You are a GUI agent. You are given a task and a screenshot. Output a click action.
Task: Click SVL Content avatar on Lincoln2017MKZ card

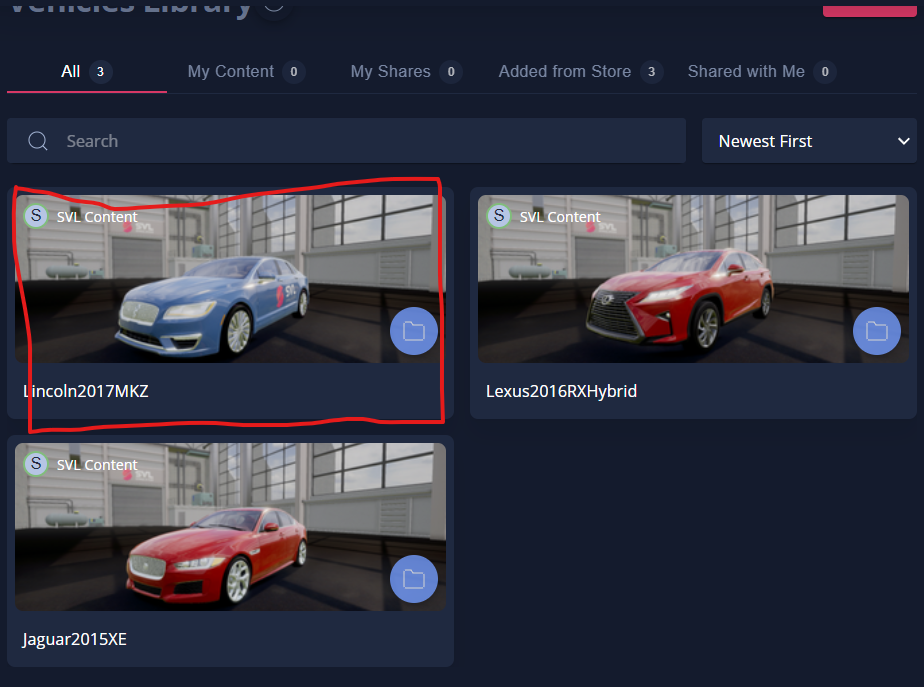(36, 216)
